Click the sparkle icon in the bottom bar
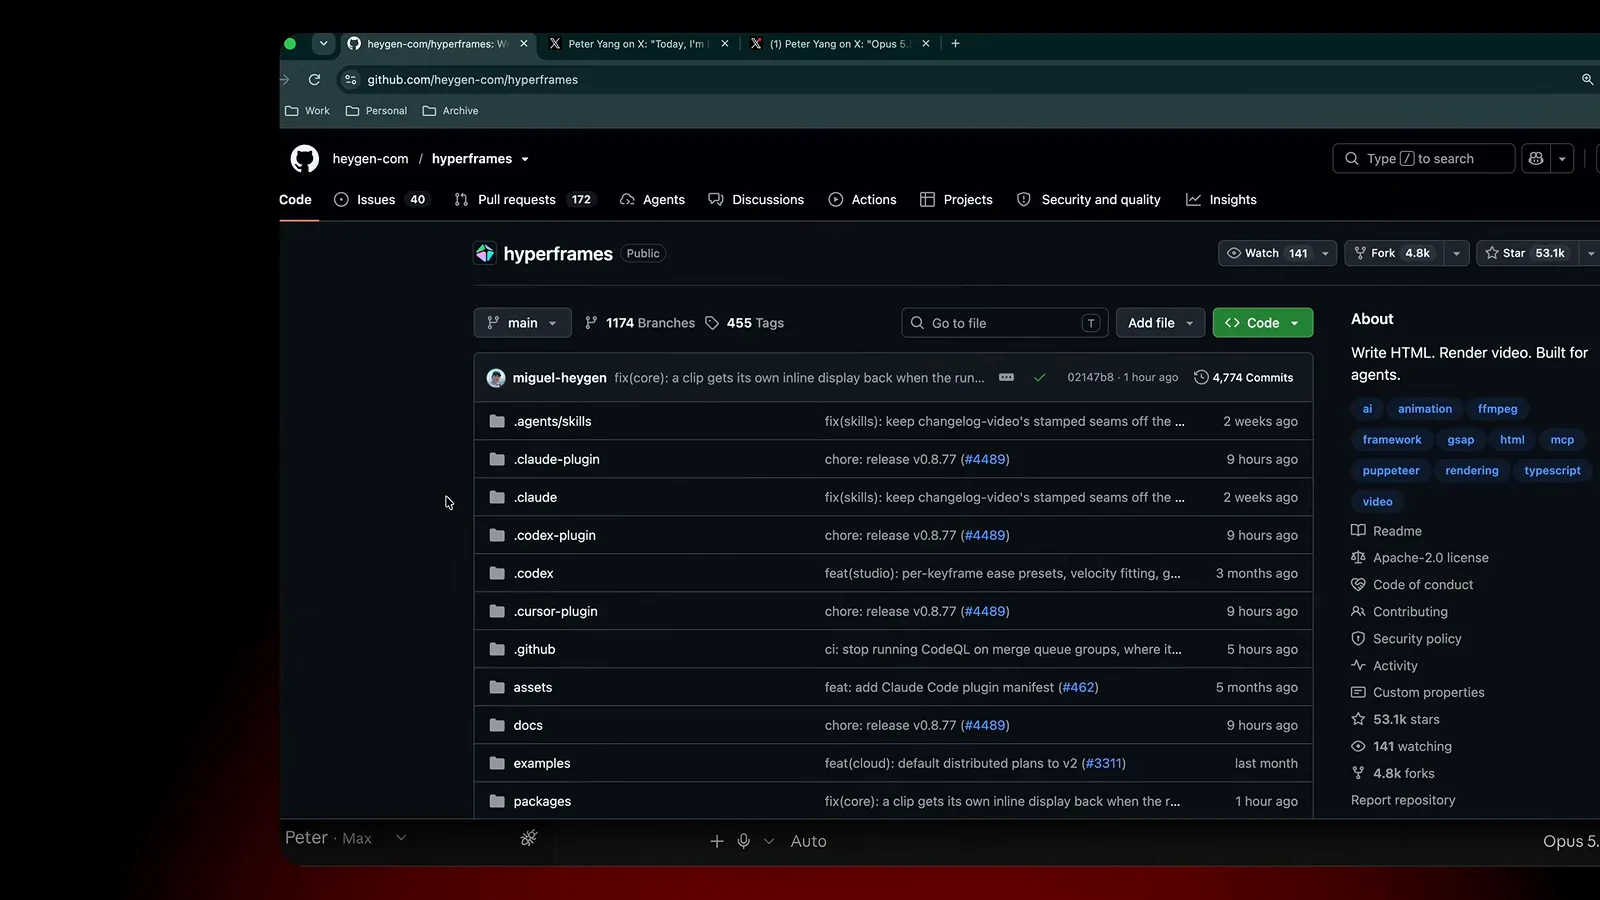The image size is (1600, 900). pyautogui.click(x=529, y=838)
